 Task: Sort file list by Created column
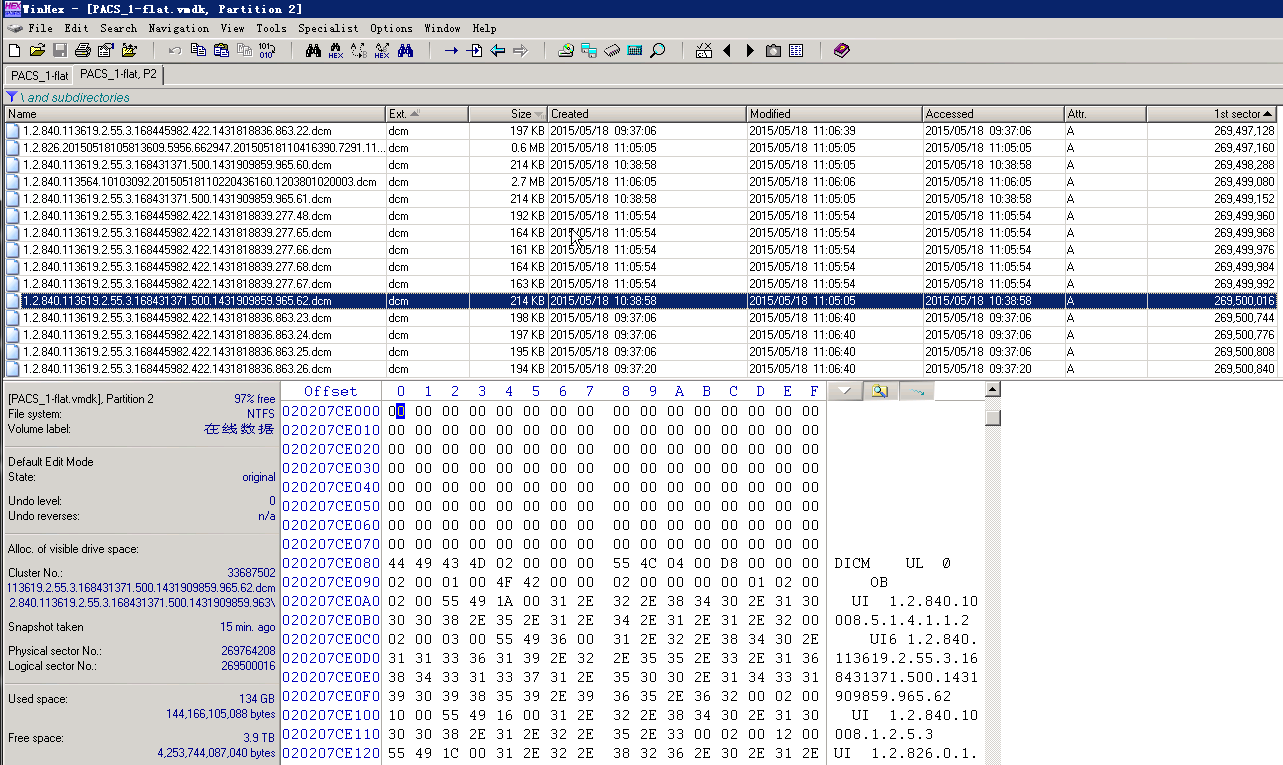click(647, 114)
